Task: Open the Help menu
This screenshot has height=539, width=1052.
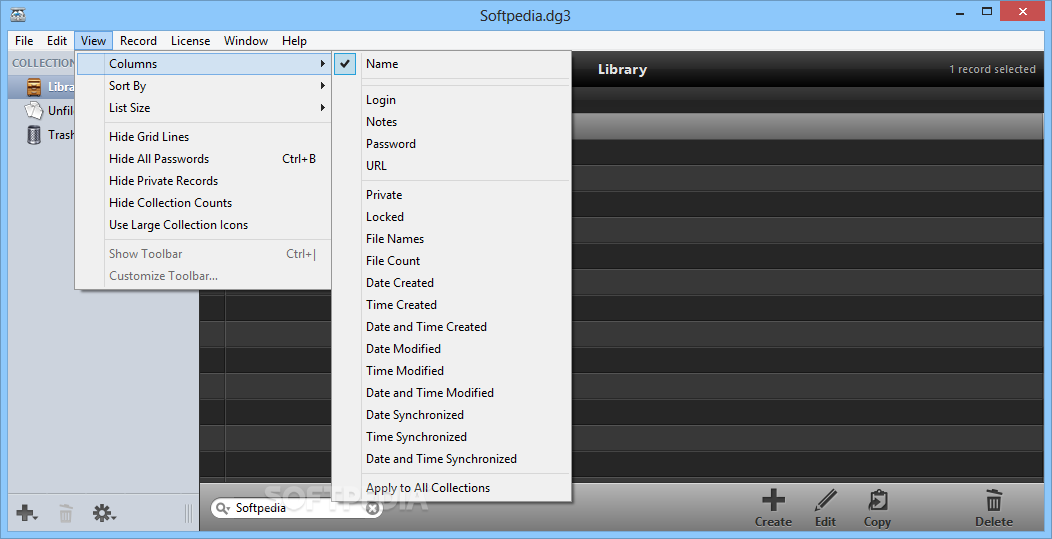Action: pyautogui.click(x=294, y=41)
